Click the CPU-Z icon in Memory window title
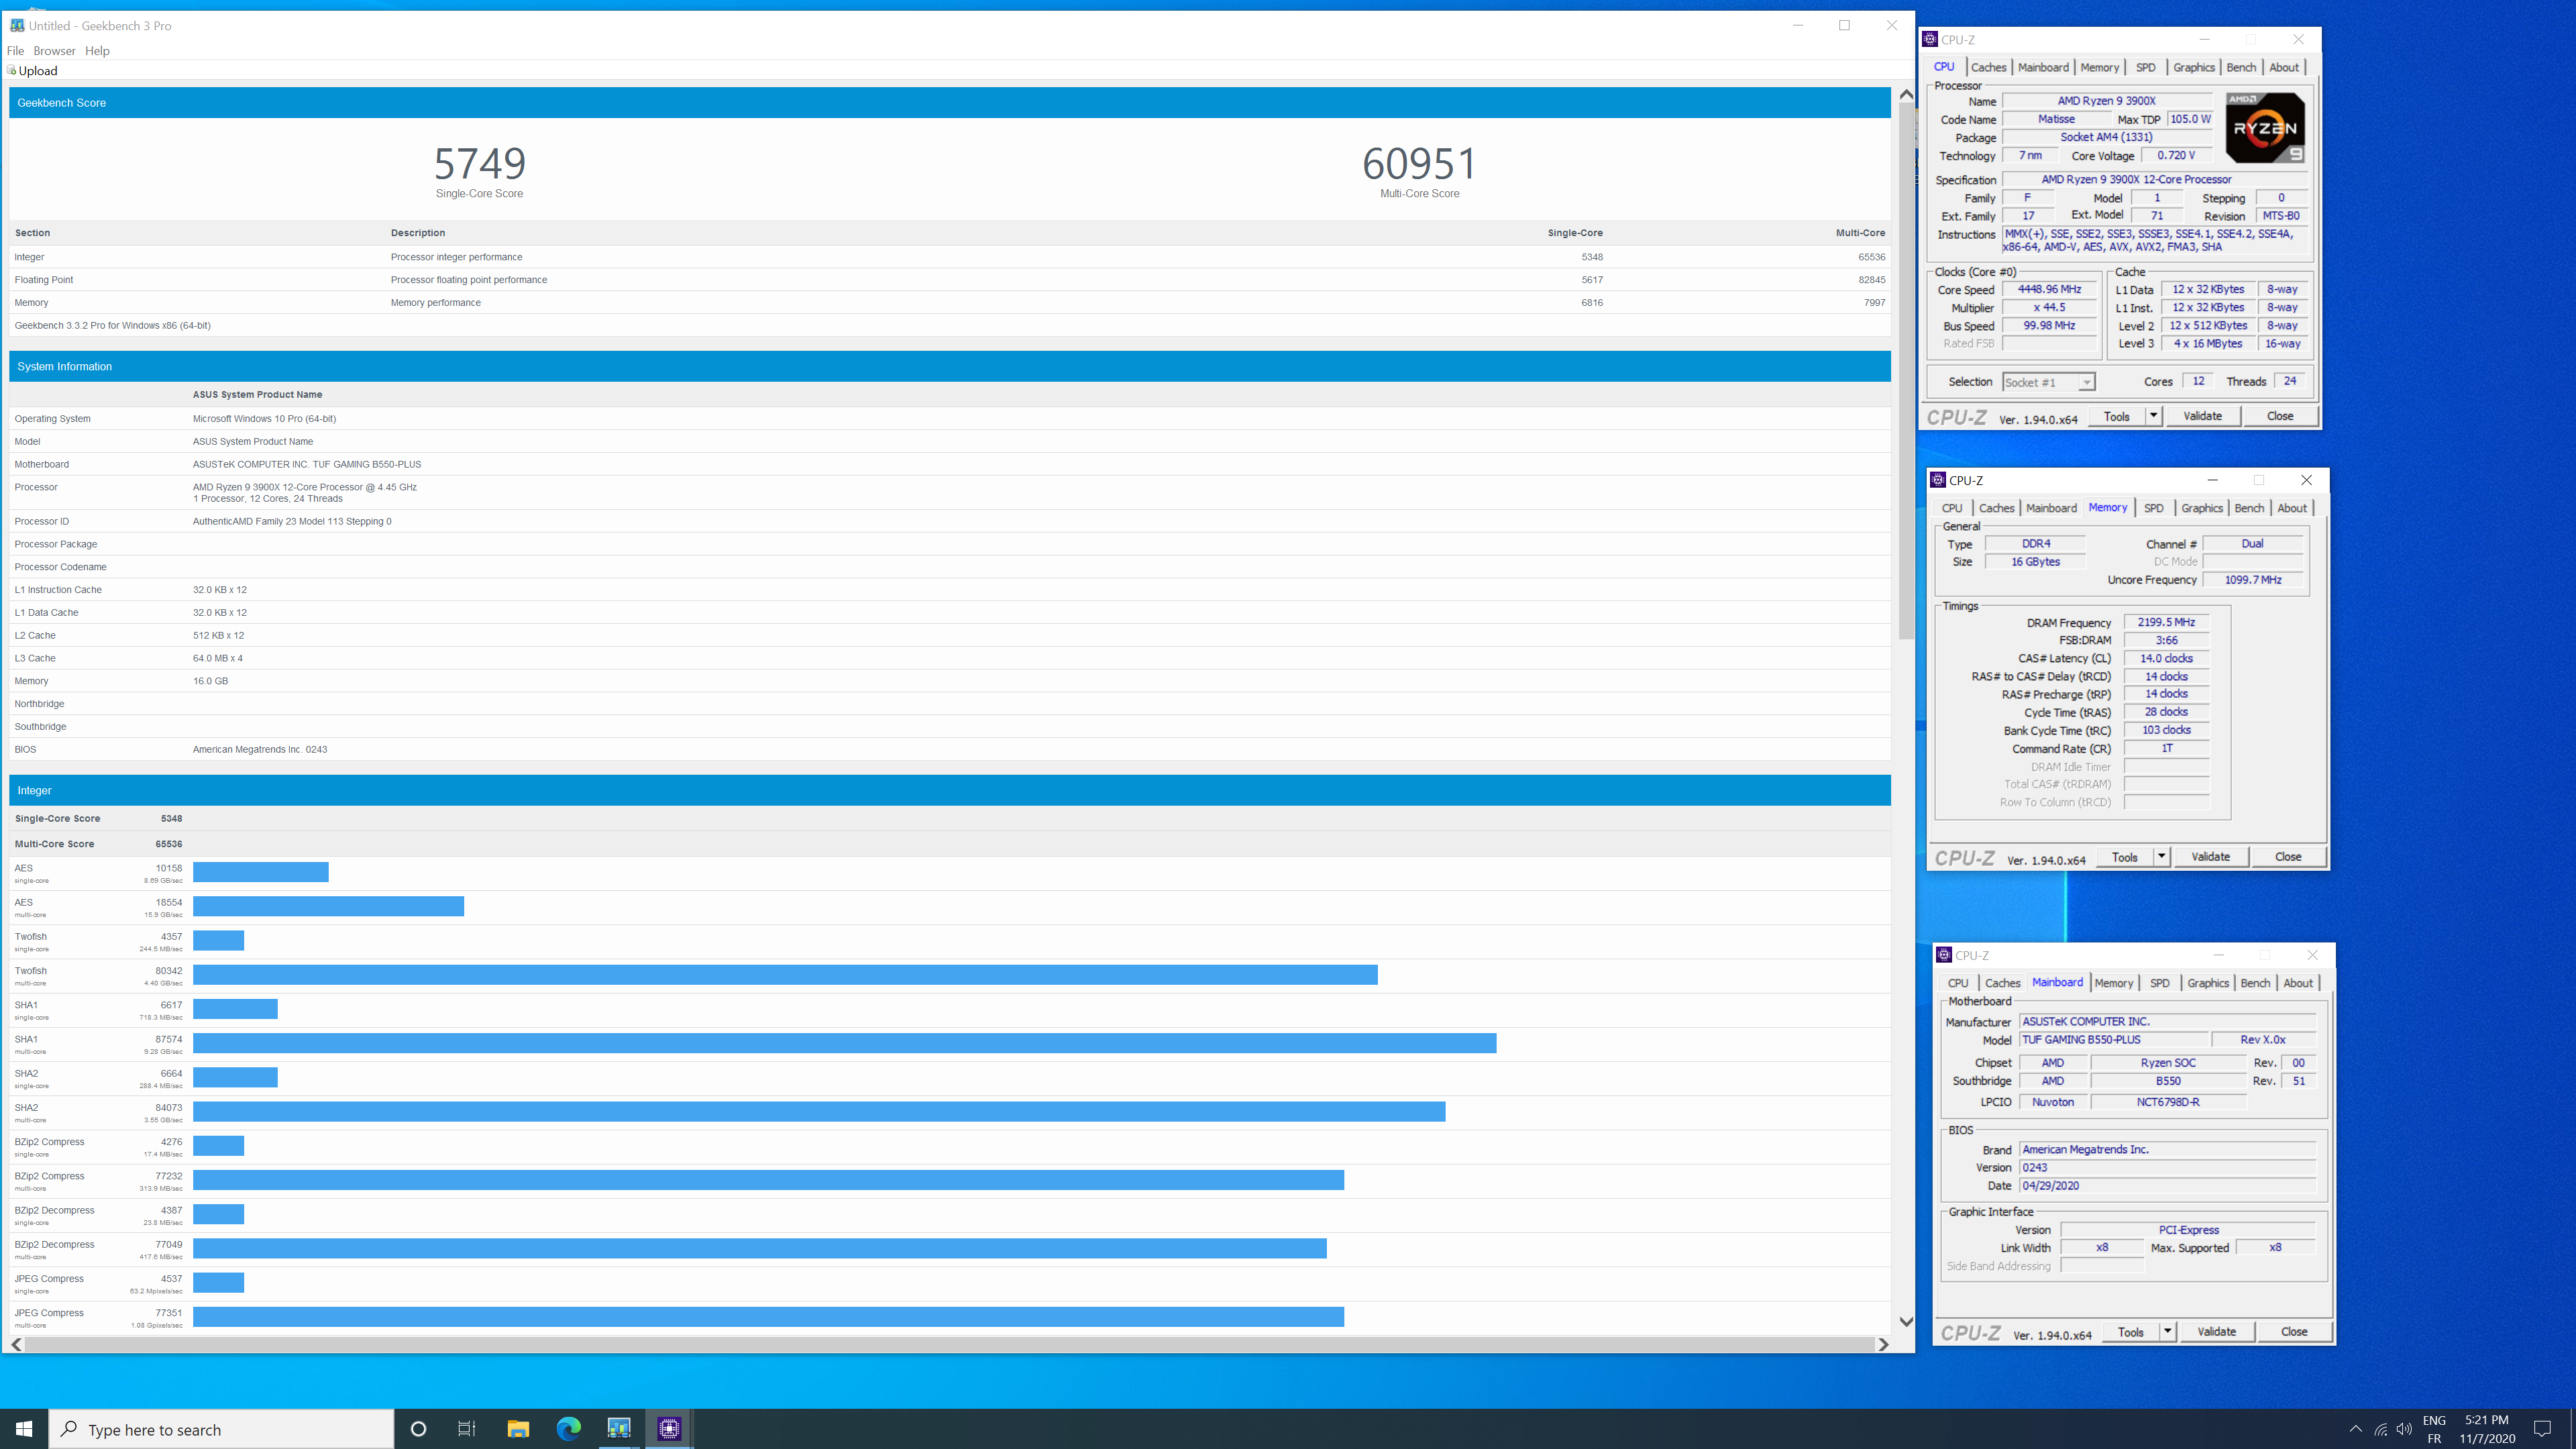 point(1938,480)
